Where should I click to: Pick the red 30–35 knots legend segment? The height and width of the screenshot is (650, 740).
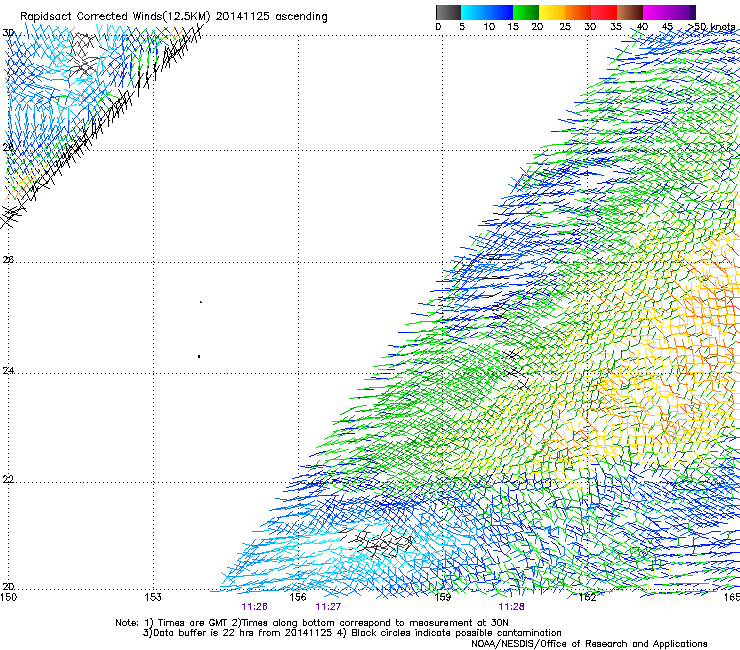(x=604, y=12)
